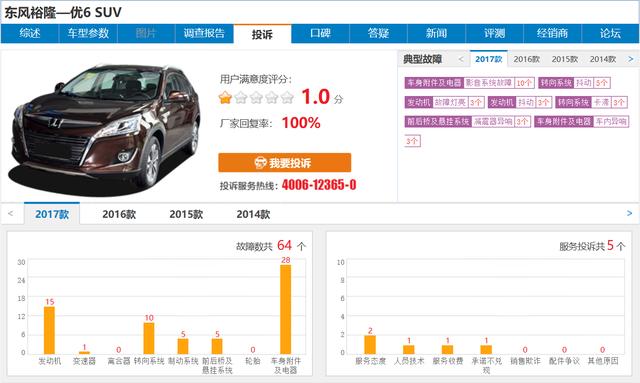Click left arrow beside large 2017款 tab

11,213
